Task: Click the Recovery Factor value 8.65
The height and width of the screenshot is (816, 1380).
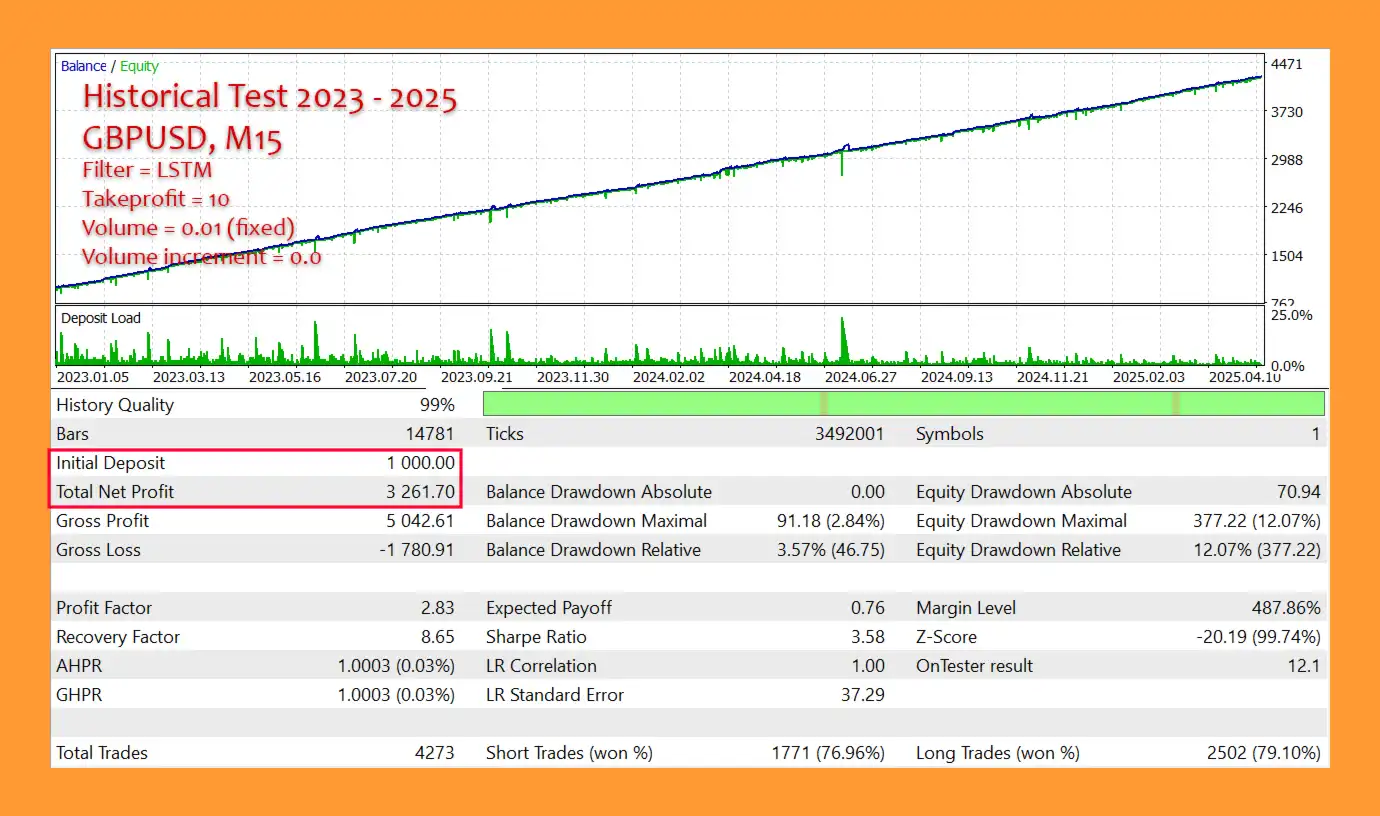Action: pos(435,637)
